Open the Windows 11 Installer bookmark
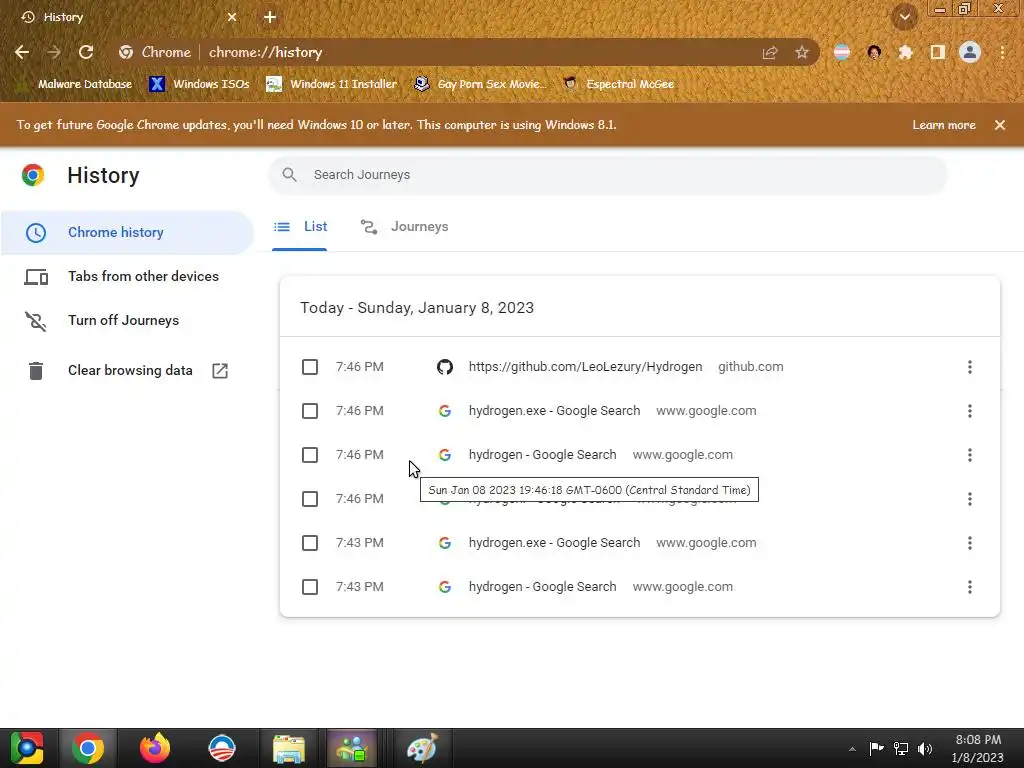Screen dimensions: 1024x768 pyautogui.click(x=332, y=84)
